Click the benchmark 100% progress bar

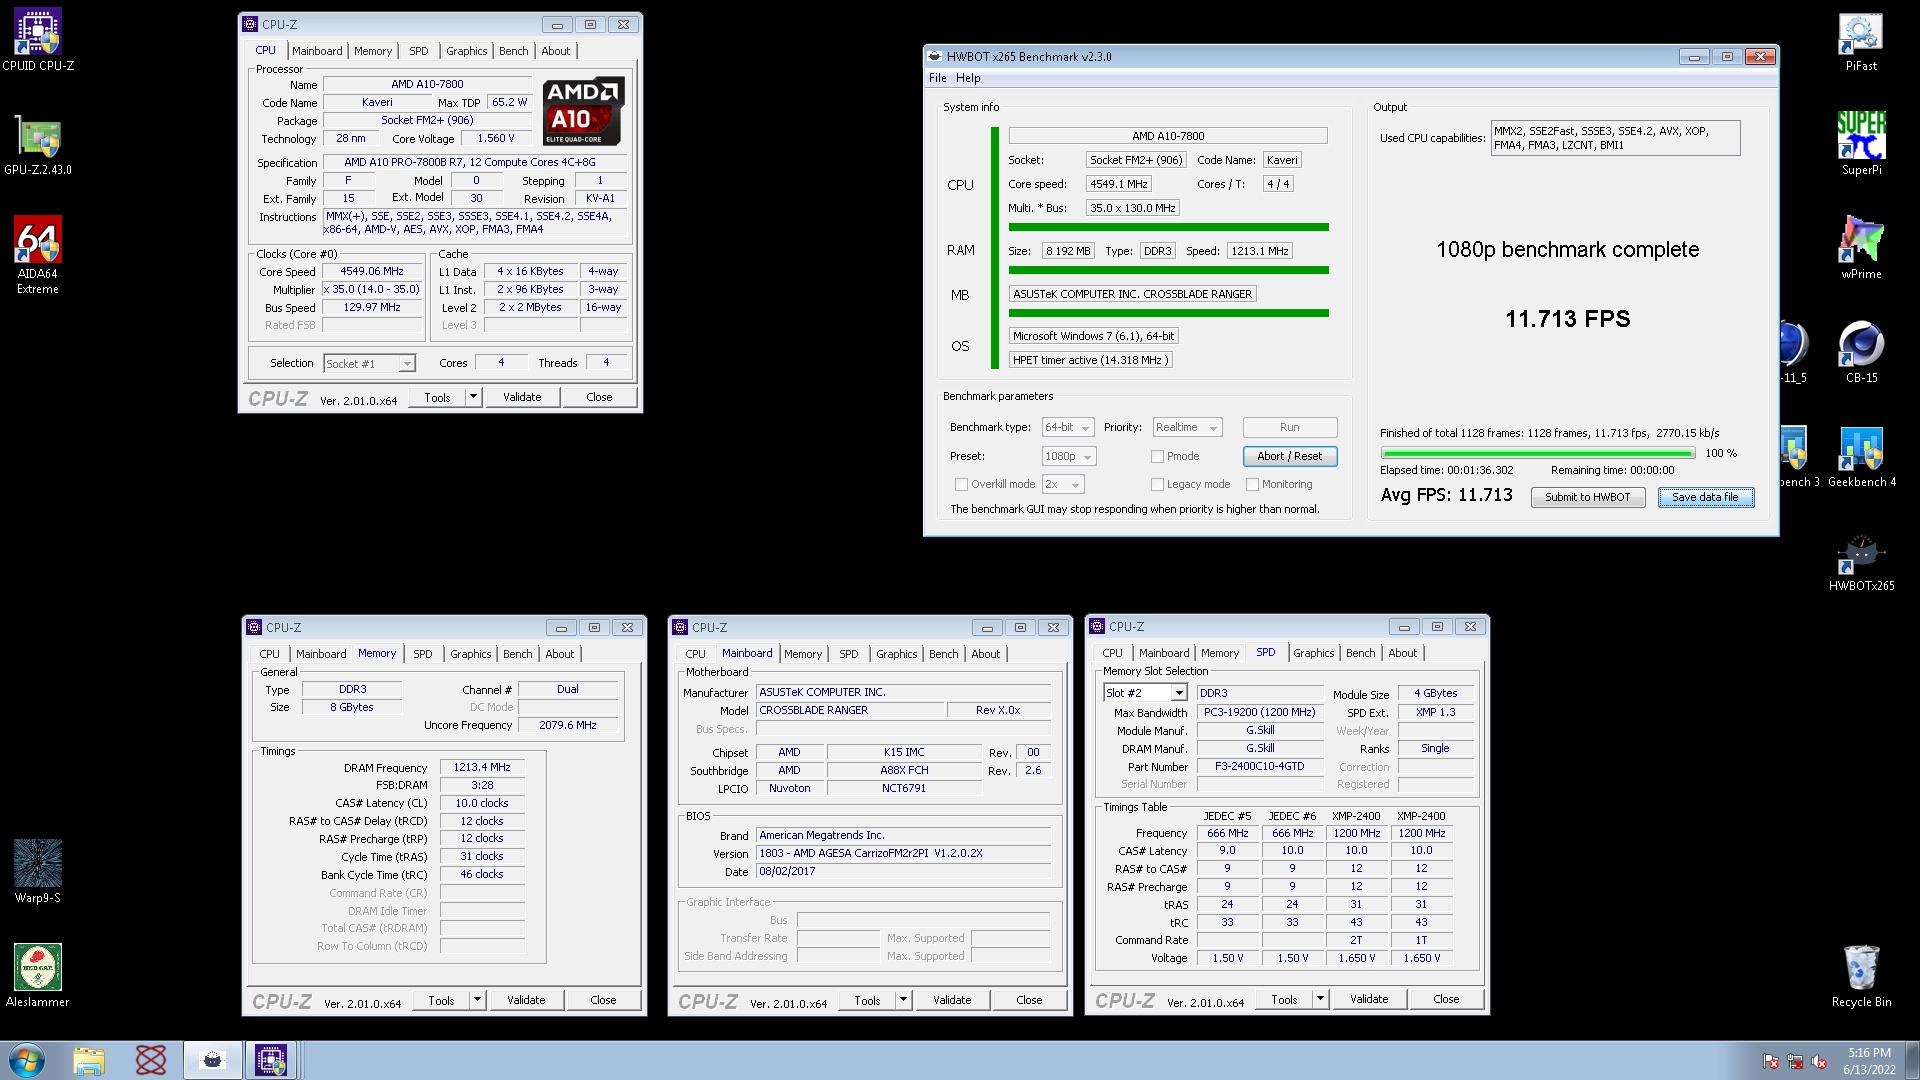pyautogui.click(x=1538, y=453)
